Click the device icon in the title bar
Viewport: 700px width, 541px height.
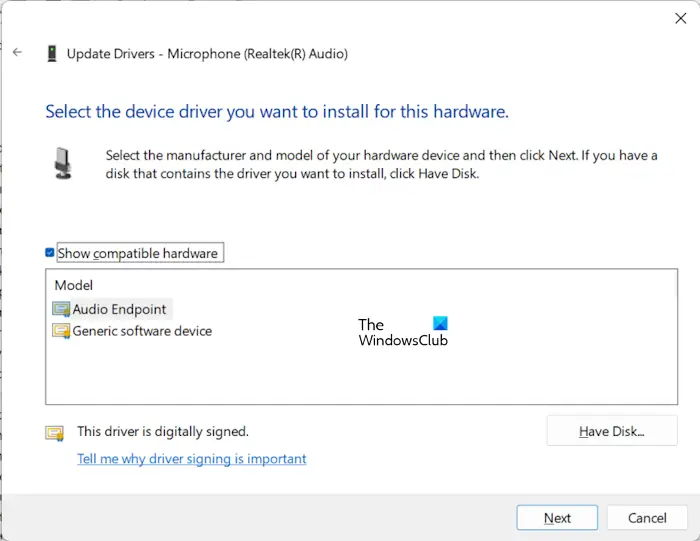[x=51, y=54]
